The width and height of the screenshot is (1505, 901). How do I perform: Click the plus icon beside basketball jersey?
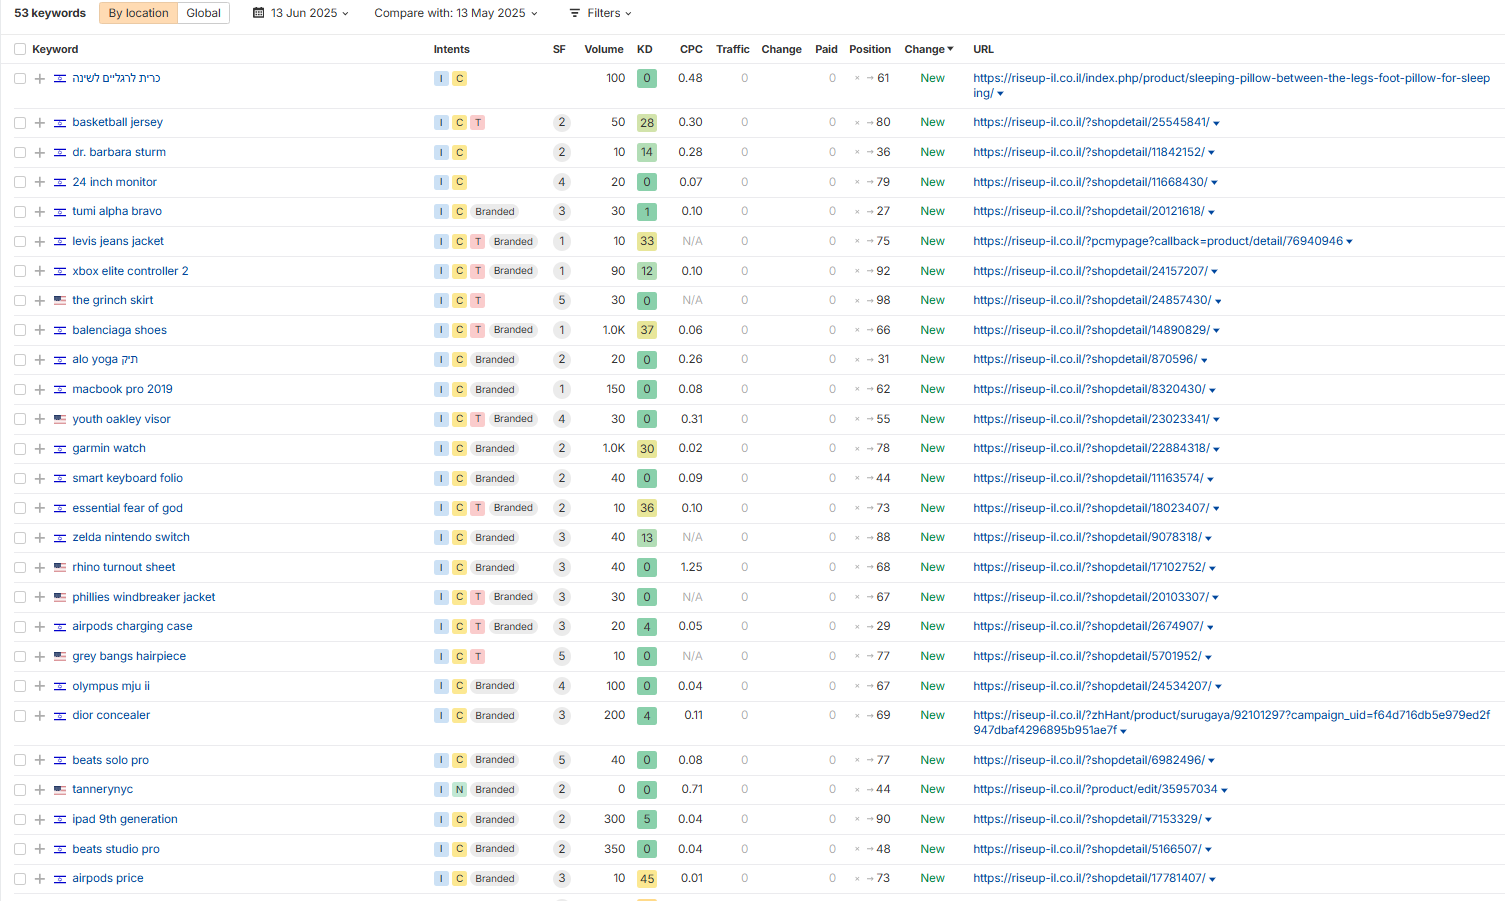tap(40, 123)
